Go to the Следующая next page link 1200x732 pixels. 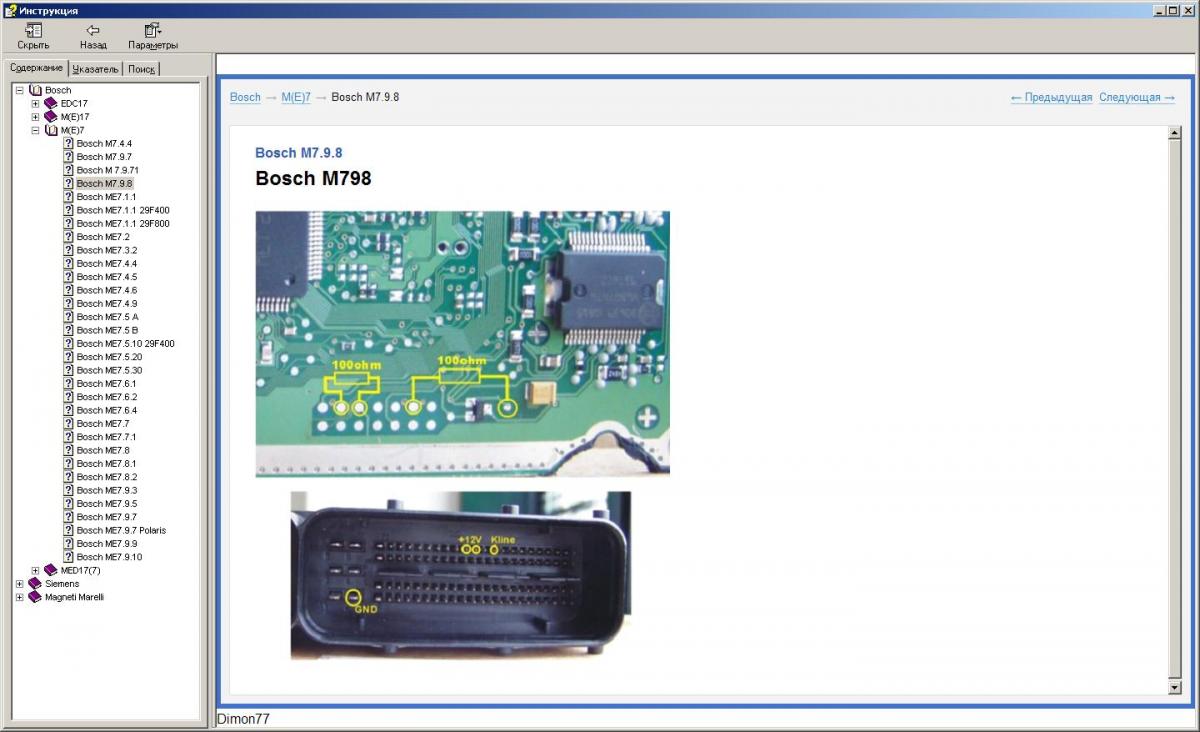coord(1137,97)
